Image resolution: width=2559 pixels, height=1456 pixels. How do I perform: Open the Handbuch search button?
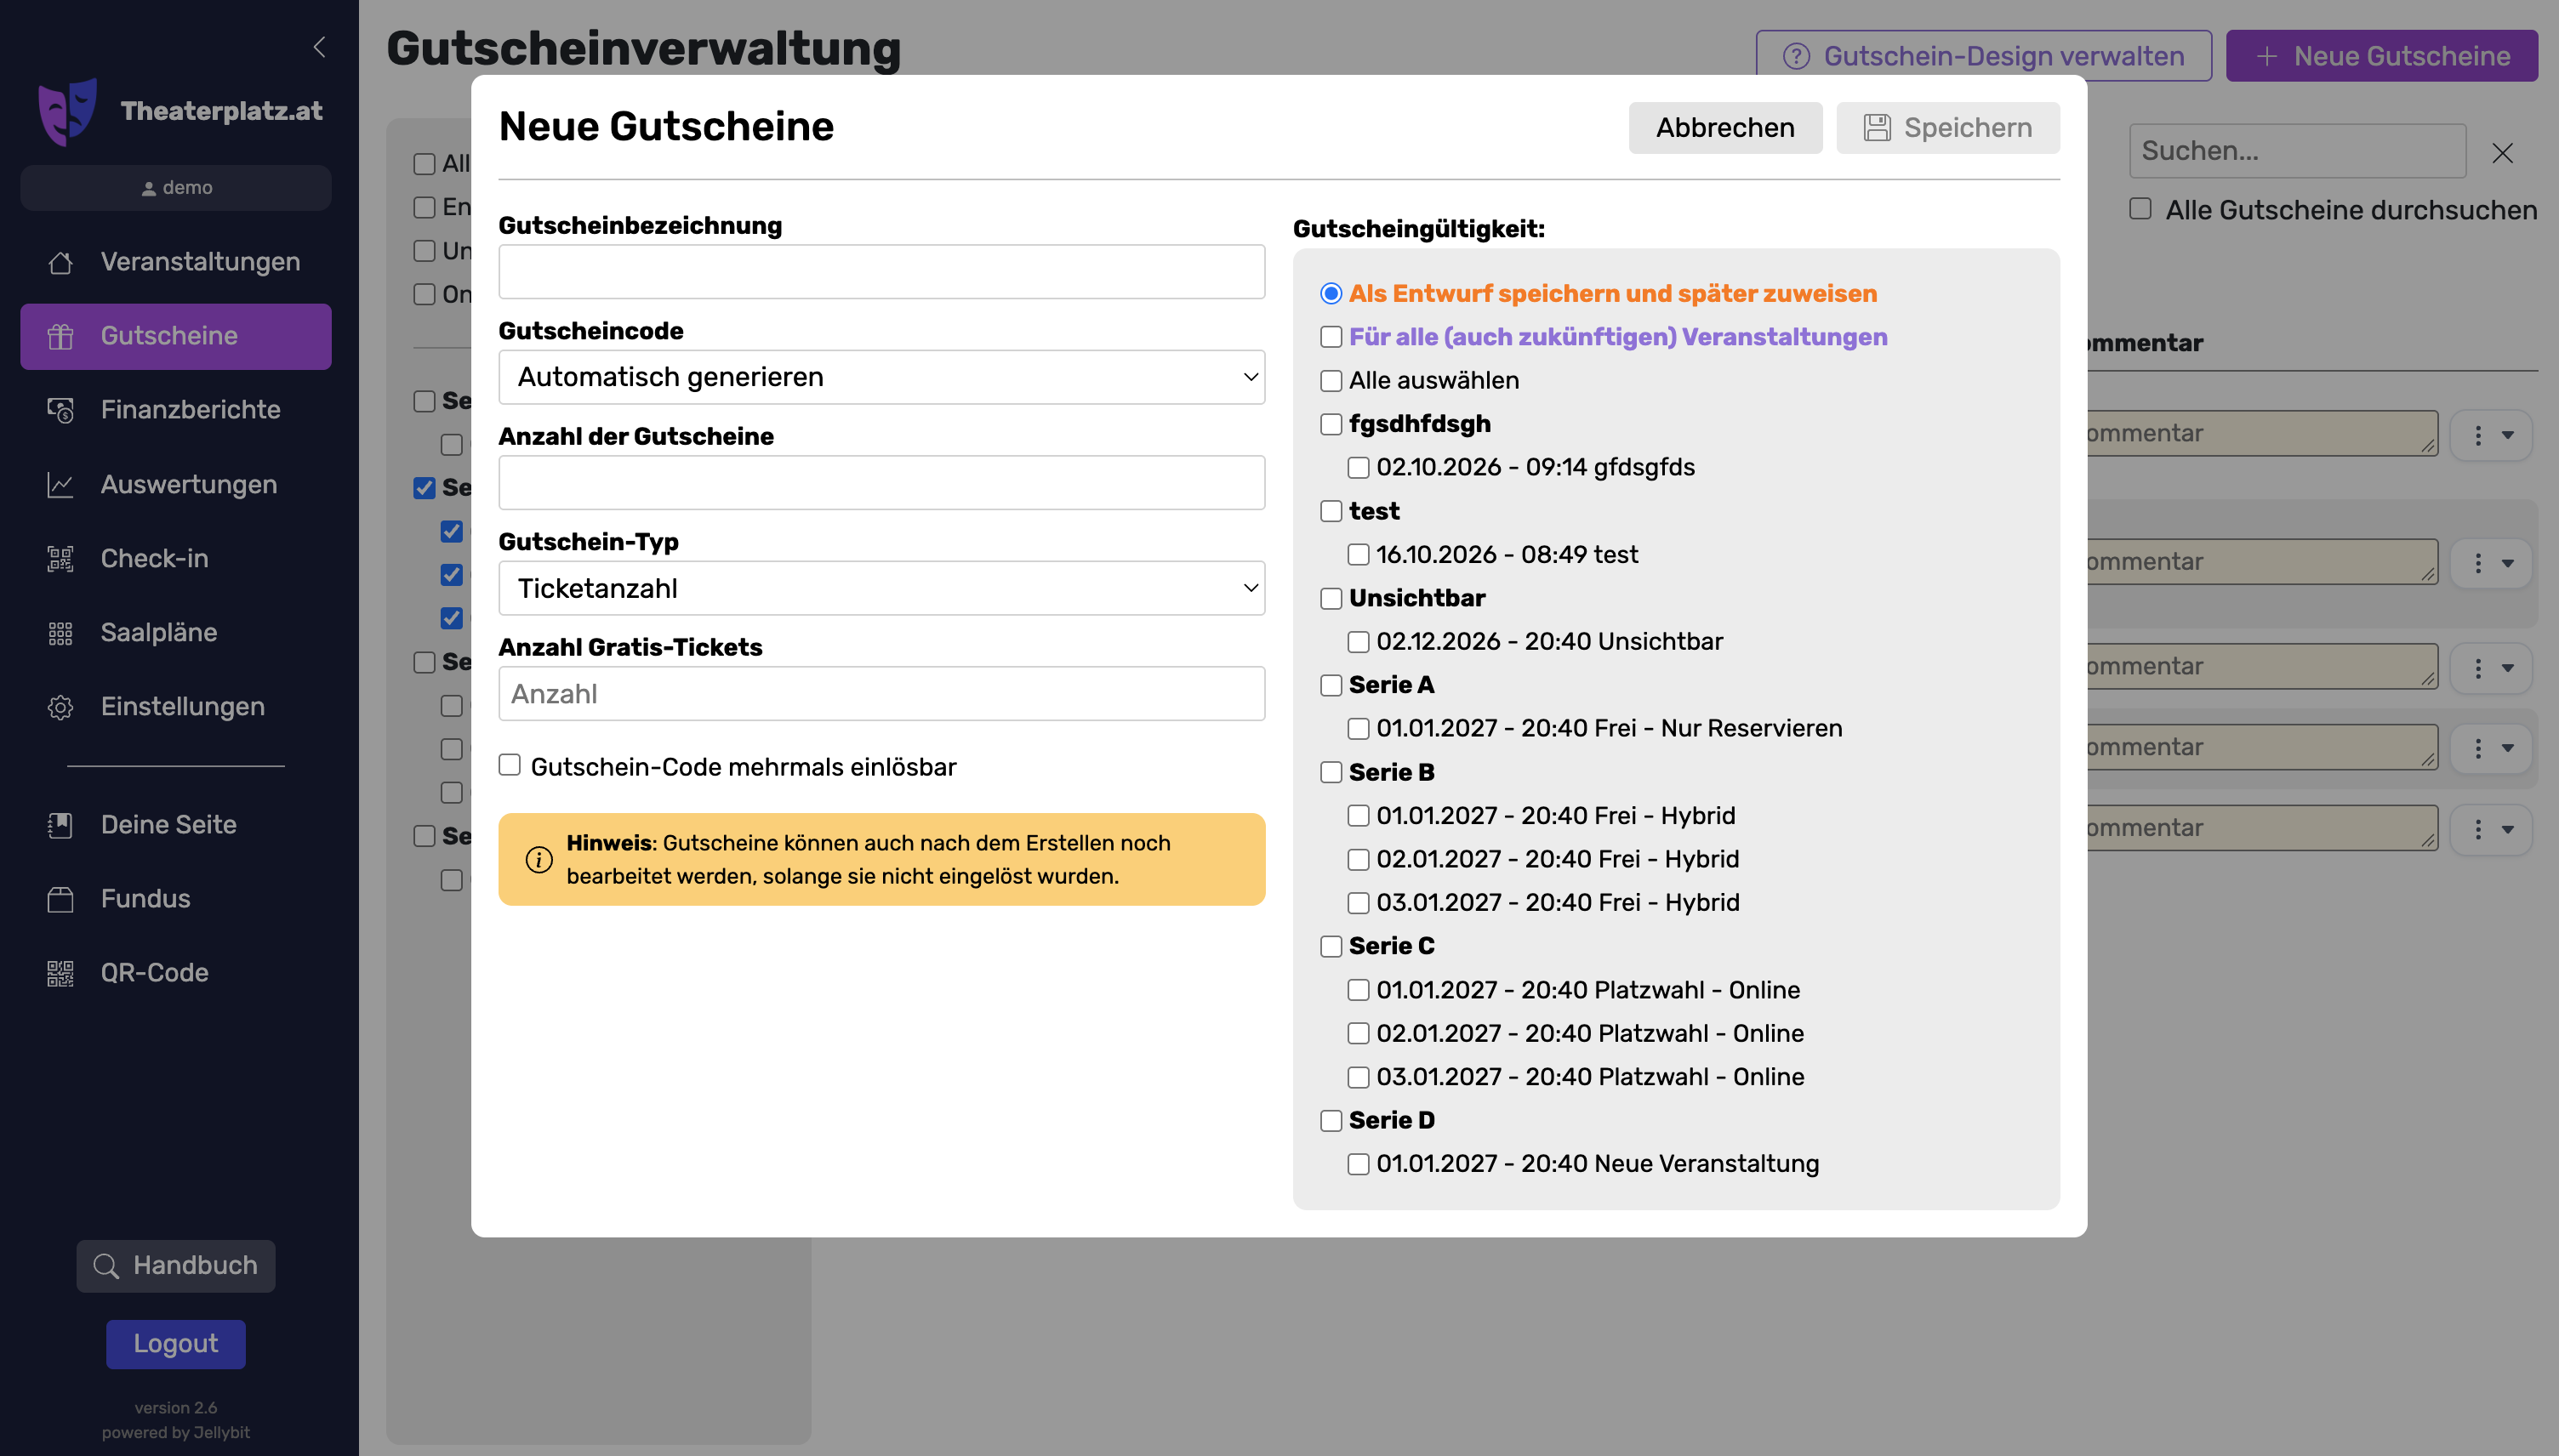[x=176, y=1266]
